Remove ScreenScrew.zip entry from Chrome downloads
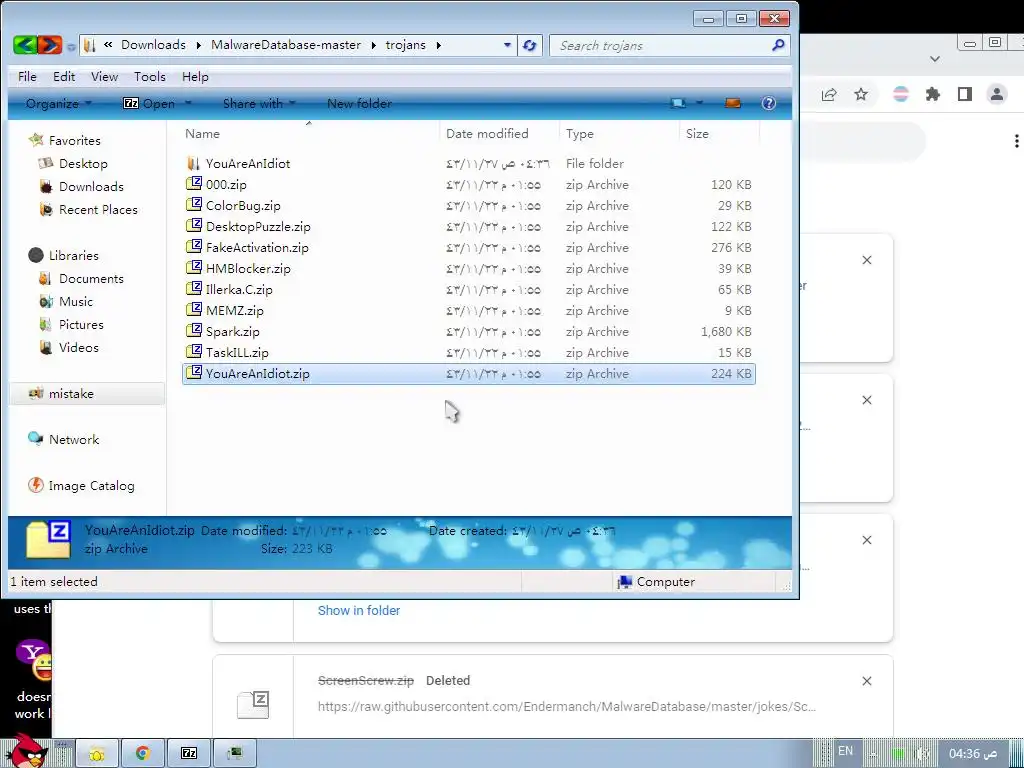The width and height of the screenshot is (1024, 768). (867, 680)
